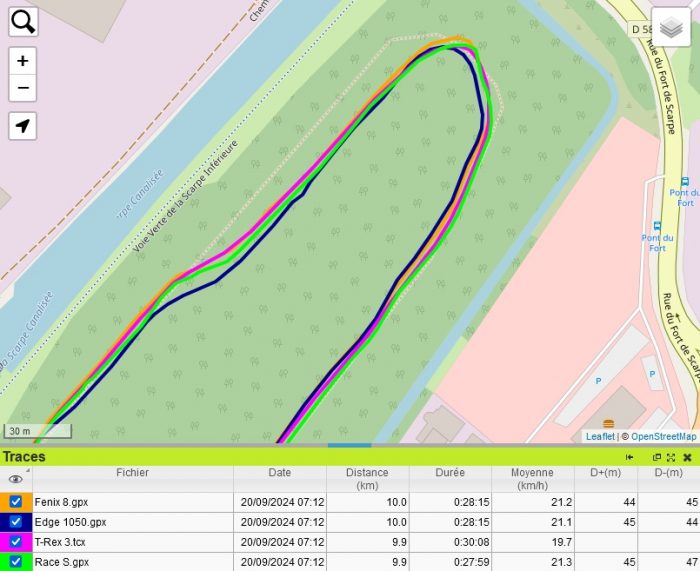Open the map search magnifier
Viewport: 700px width, 571px height.
coord(23,21)
